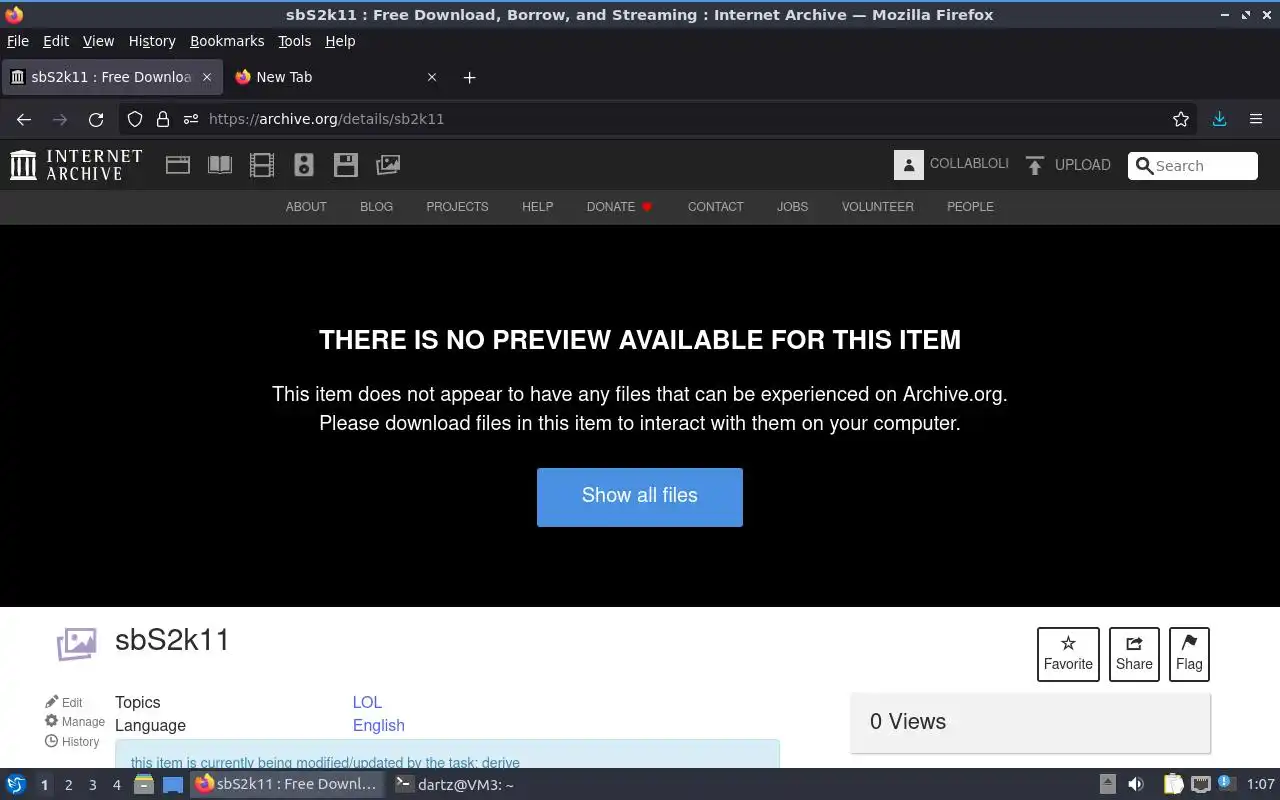Click the Show all files button
Image resolution: width=1280 pixels, height=800 pixels.
pyautogui.click(x=640, y=497)
